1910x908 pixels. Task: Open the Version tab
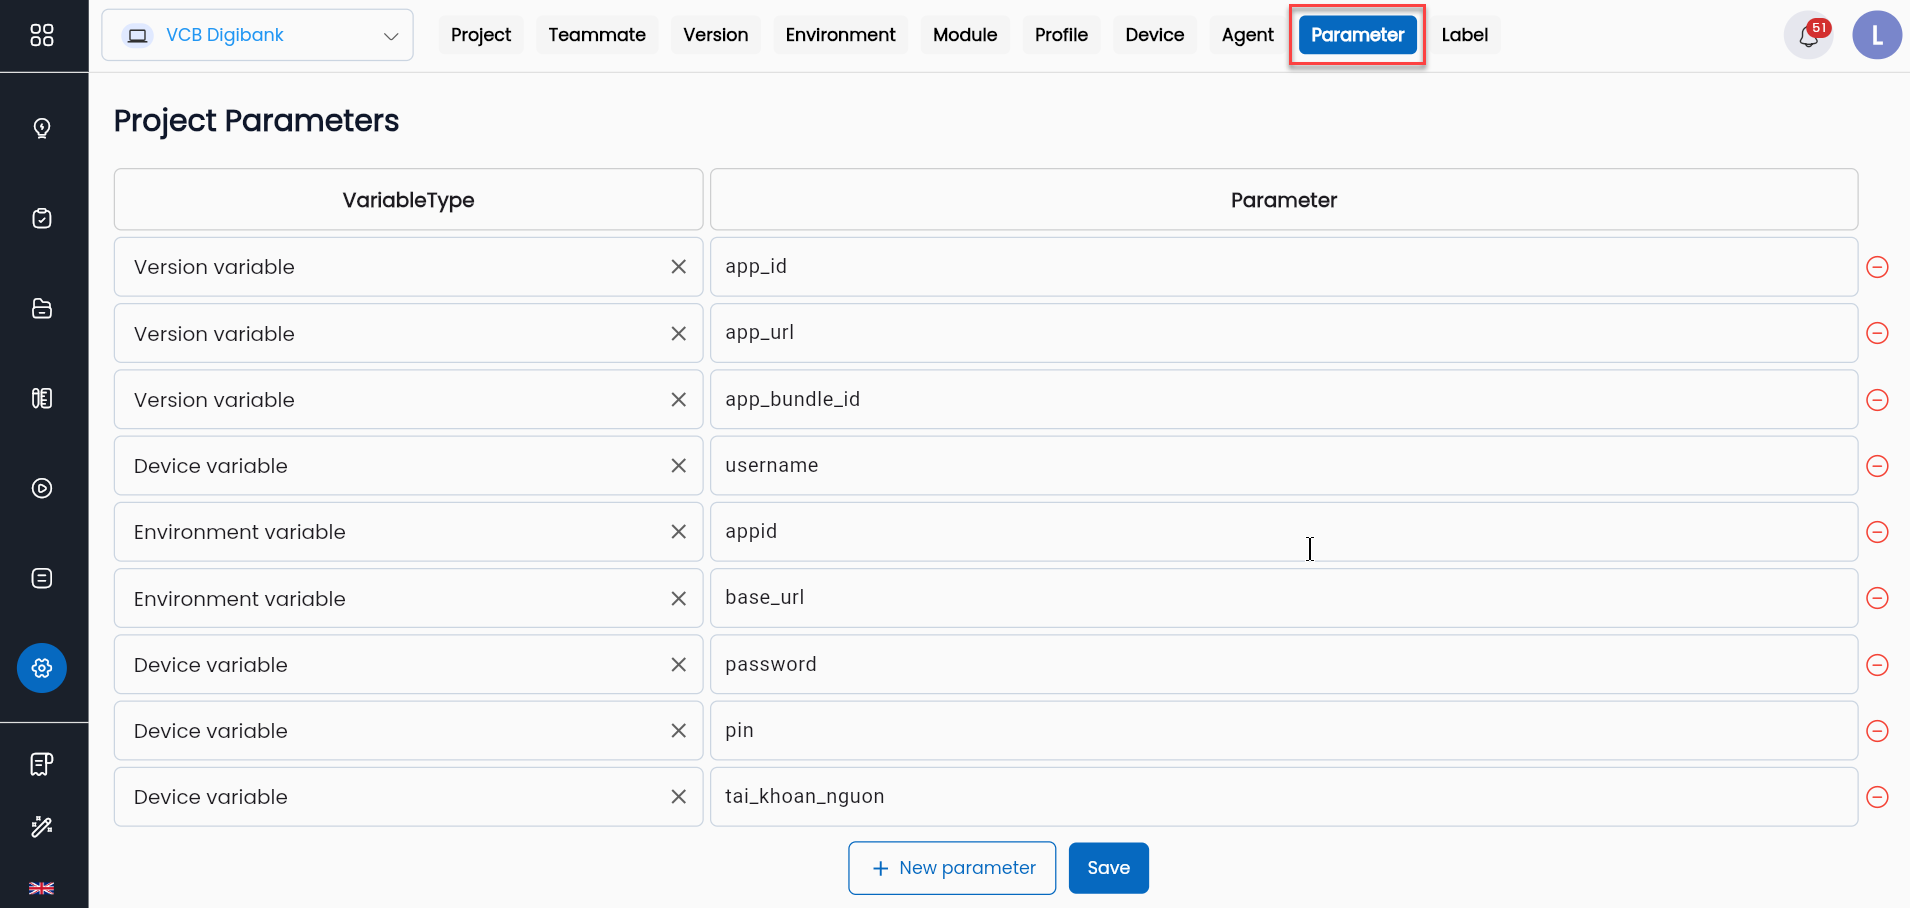pos(716,35)
